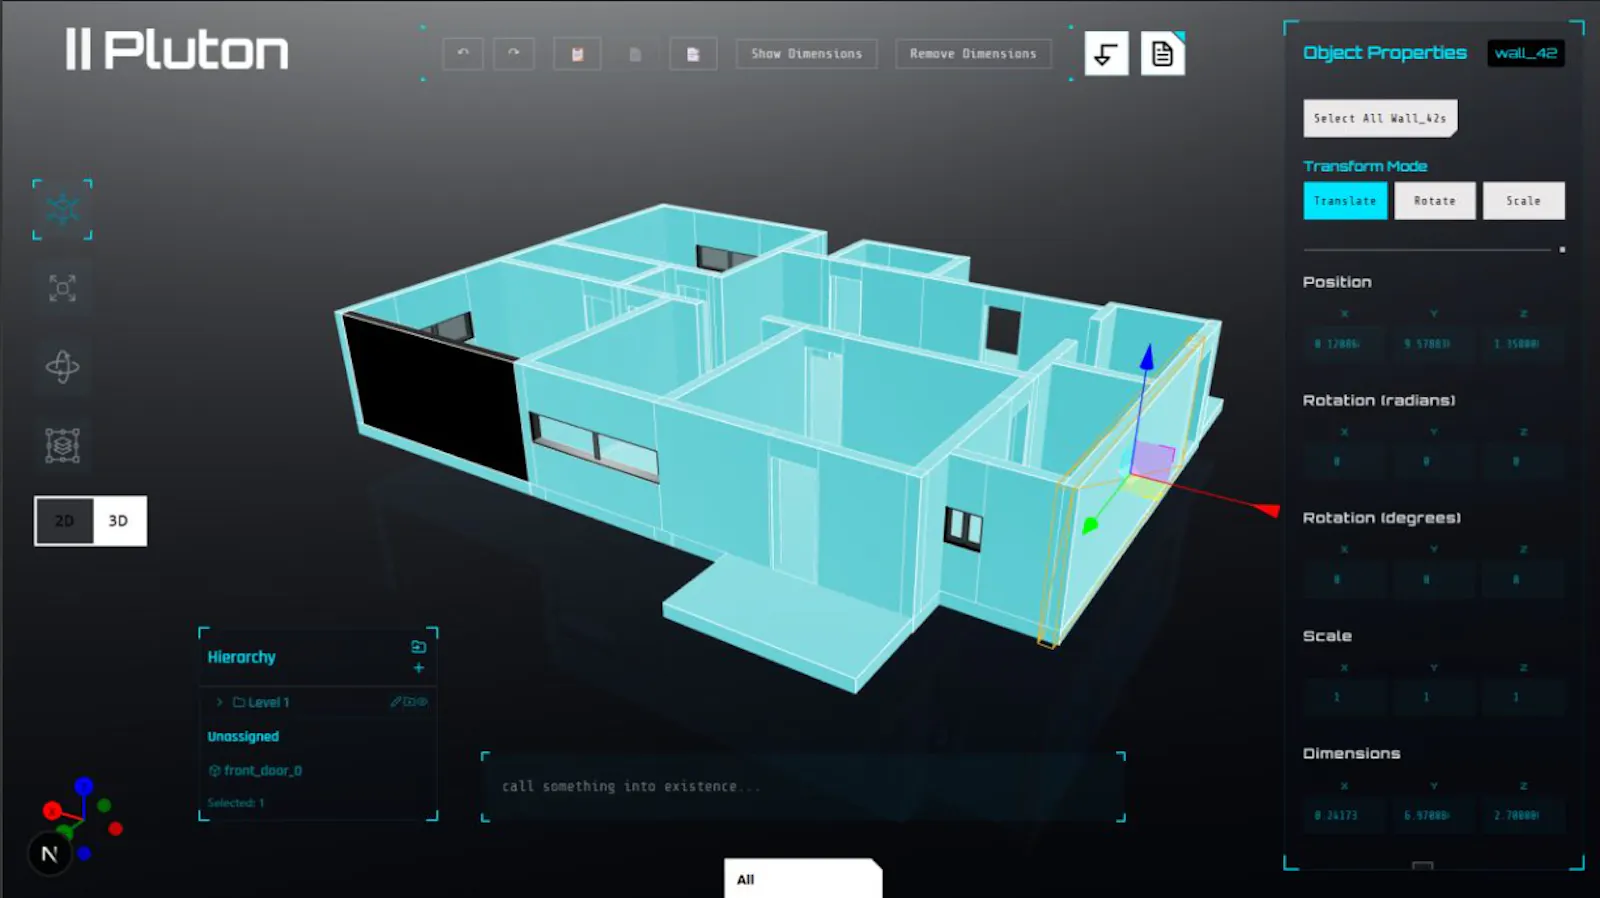Edit Rotation (degrees) Z field
The width and height of the screenshot is (1600, 898).
(x=1523, y=580)
